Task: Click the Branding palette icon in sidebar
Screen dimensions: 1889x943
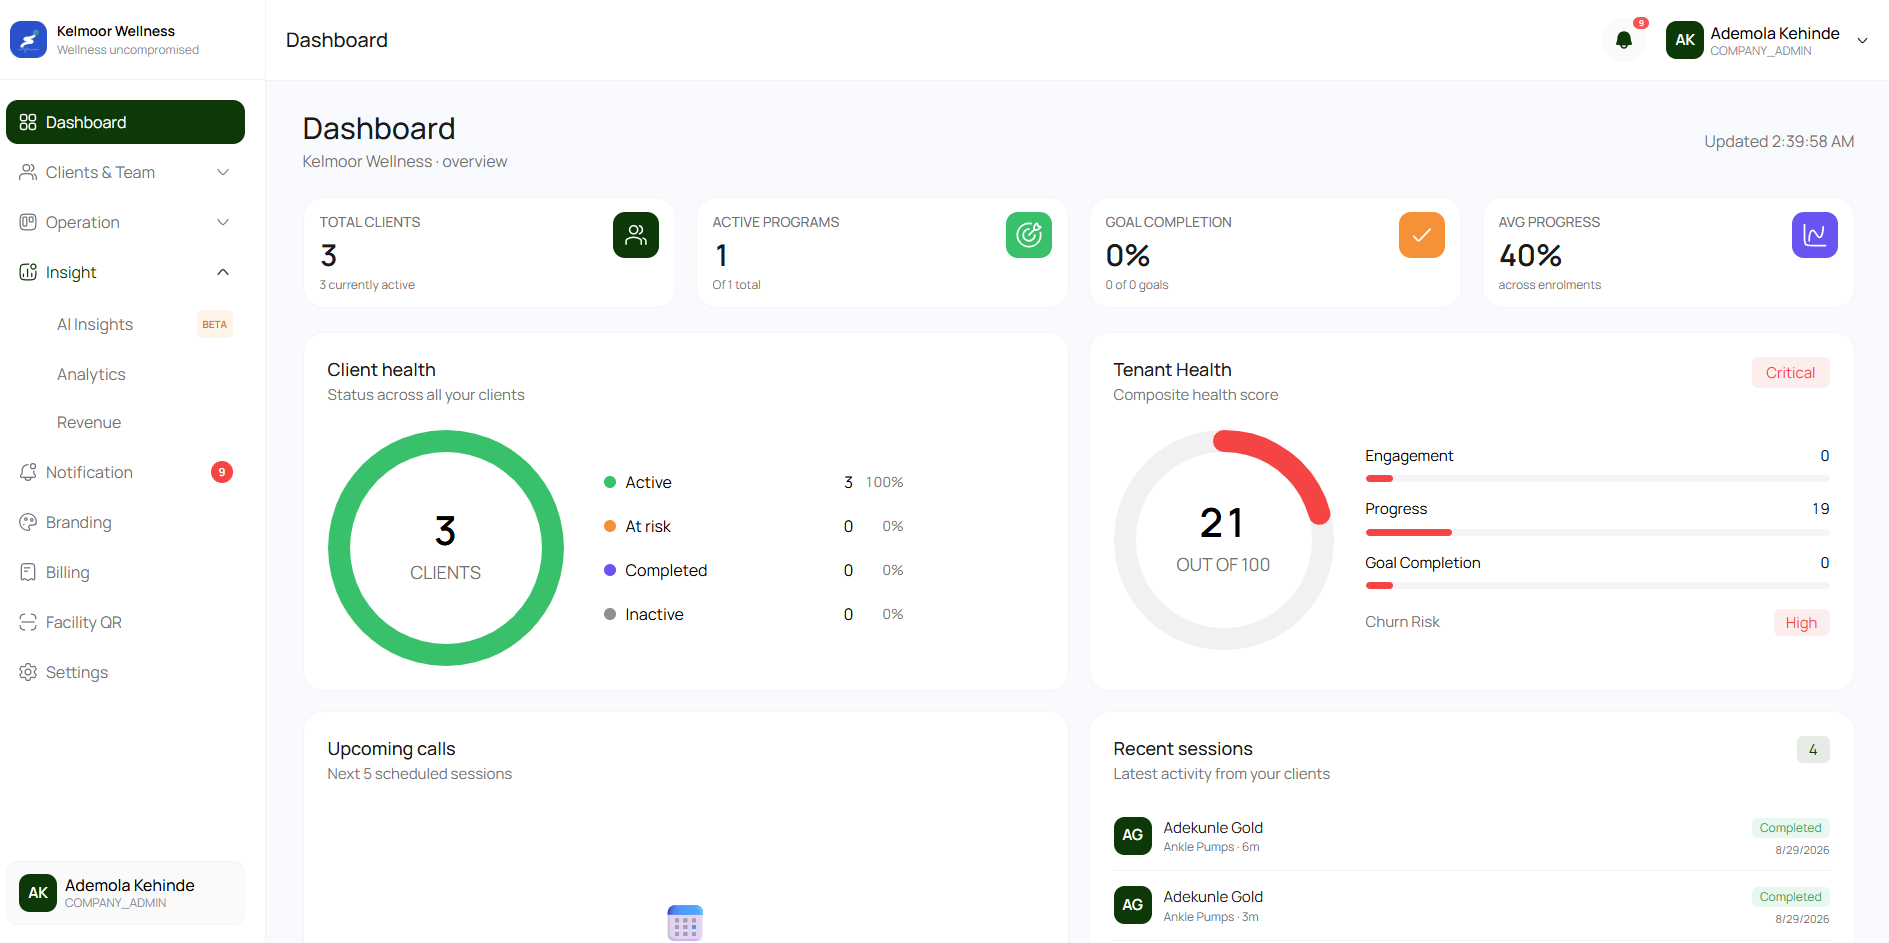Action: [28, 522]
